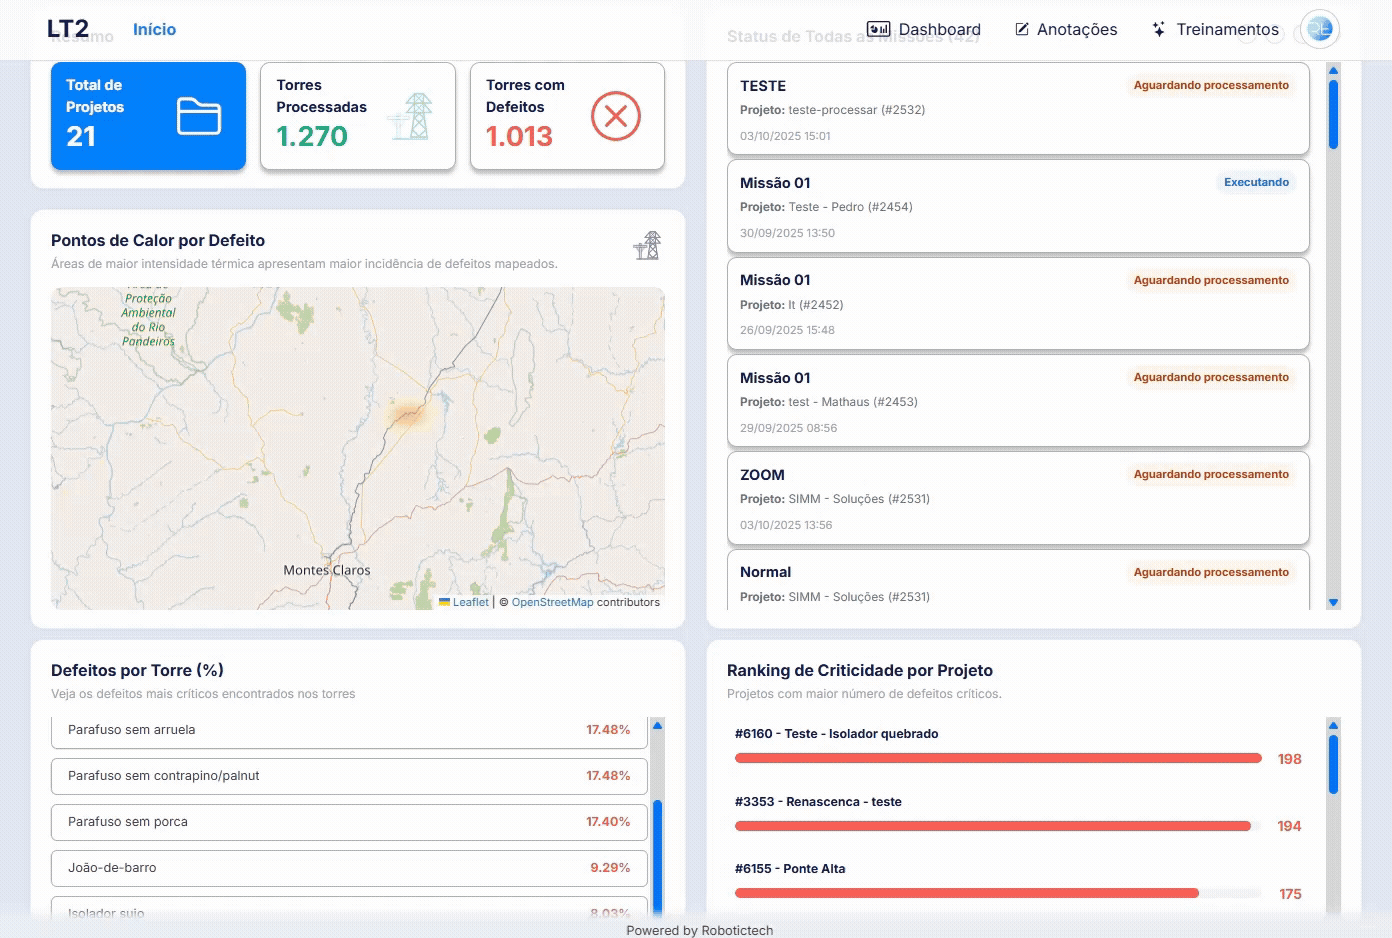Click the red X icon in Torres com Defeitos
The height and width of the screenshot is (938, 1392).
pyautogui.click(x=616, y=116)
